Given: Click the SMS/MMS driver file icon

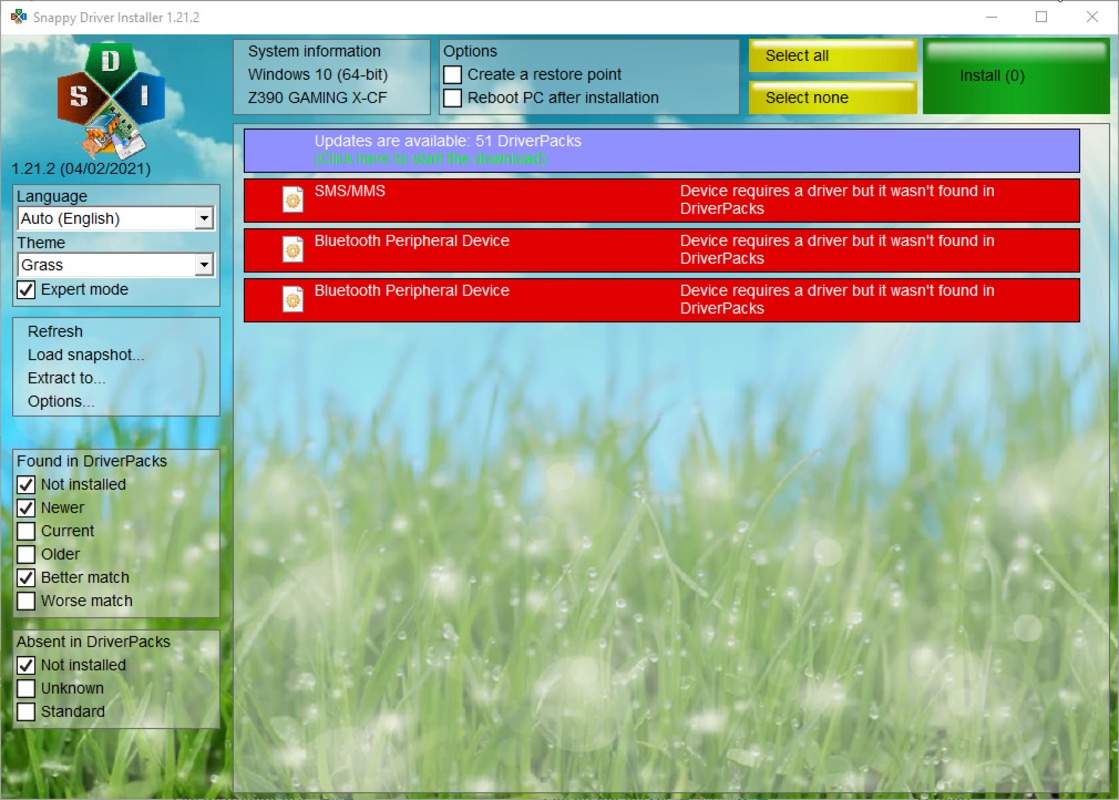Looking at the screenshot, I should 291,200.
